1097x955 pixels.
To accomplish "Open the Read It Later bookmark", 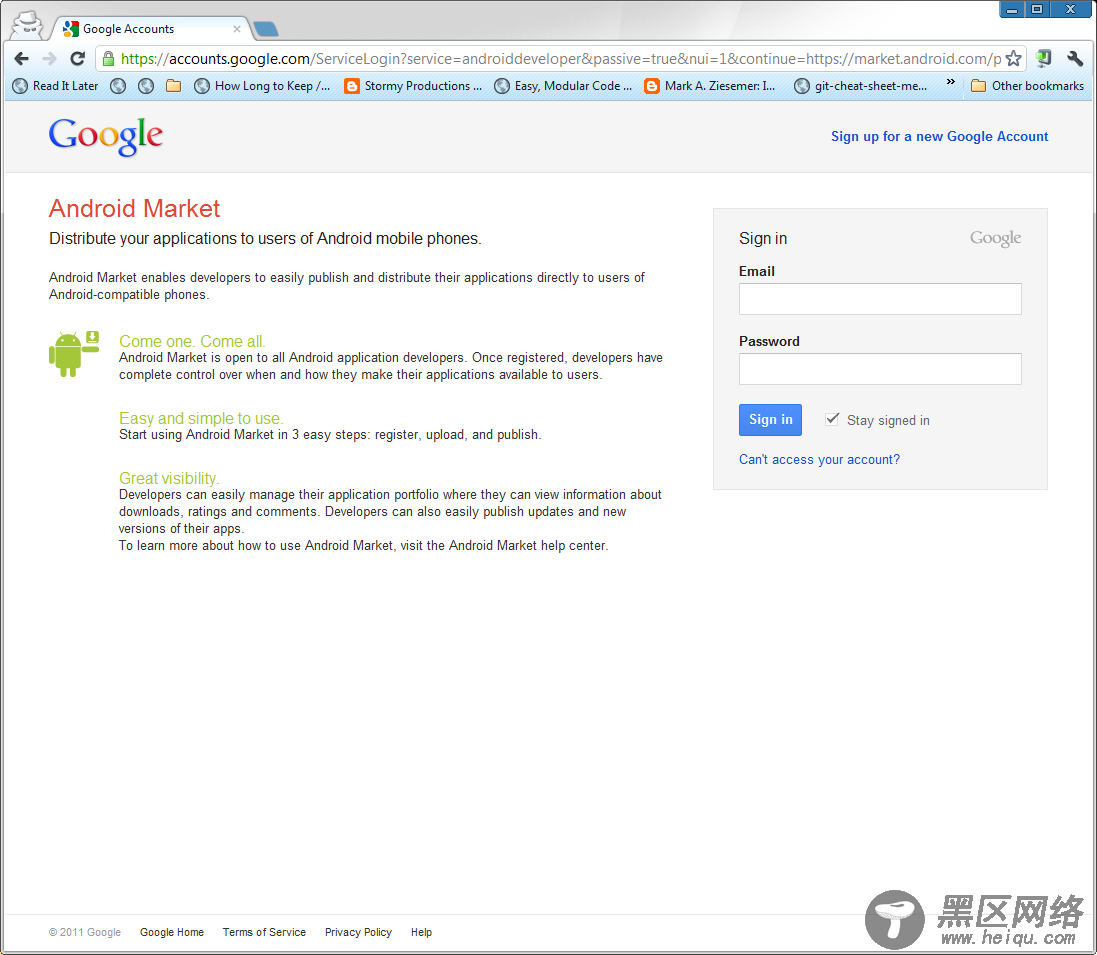I will coord(56,86).
